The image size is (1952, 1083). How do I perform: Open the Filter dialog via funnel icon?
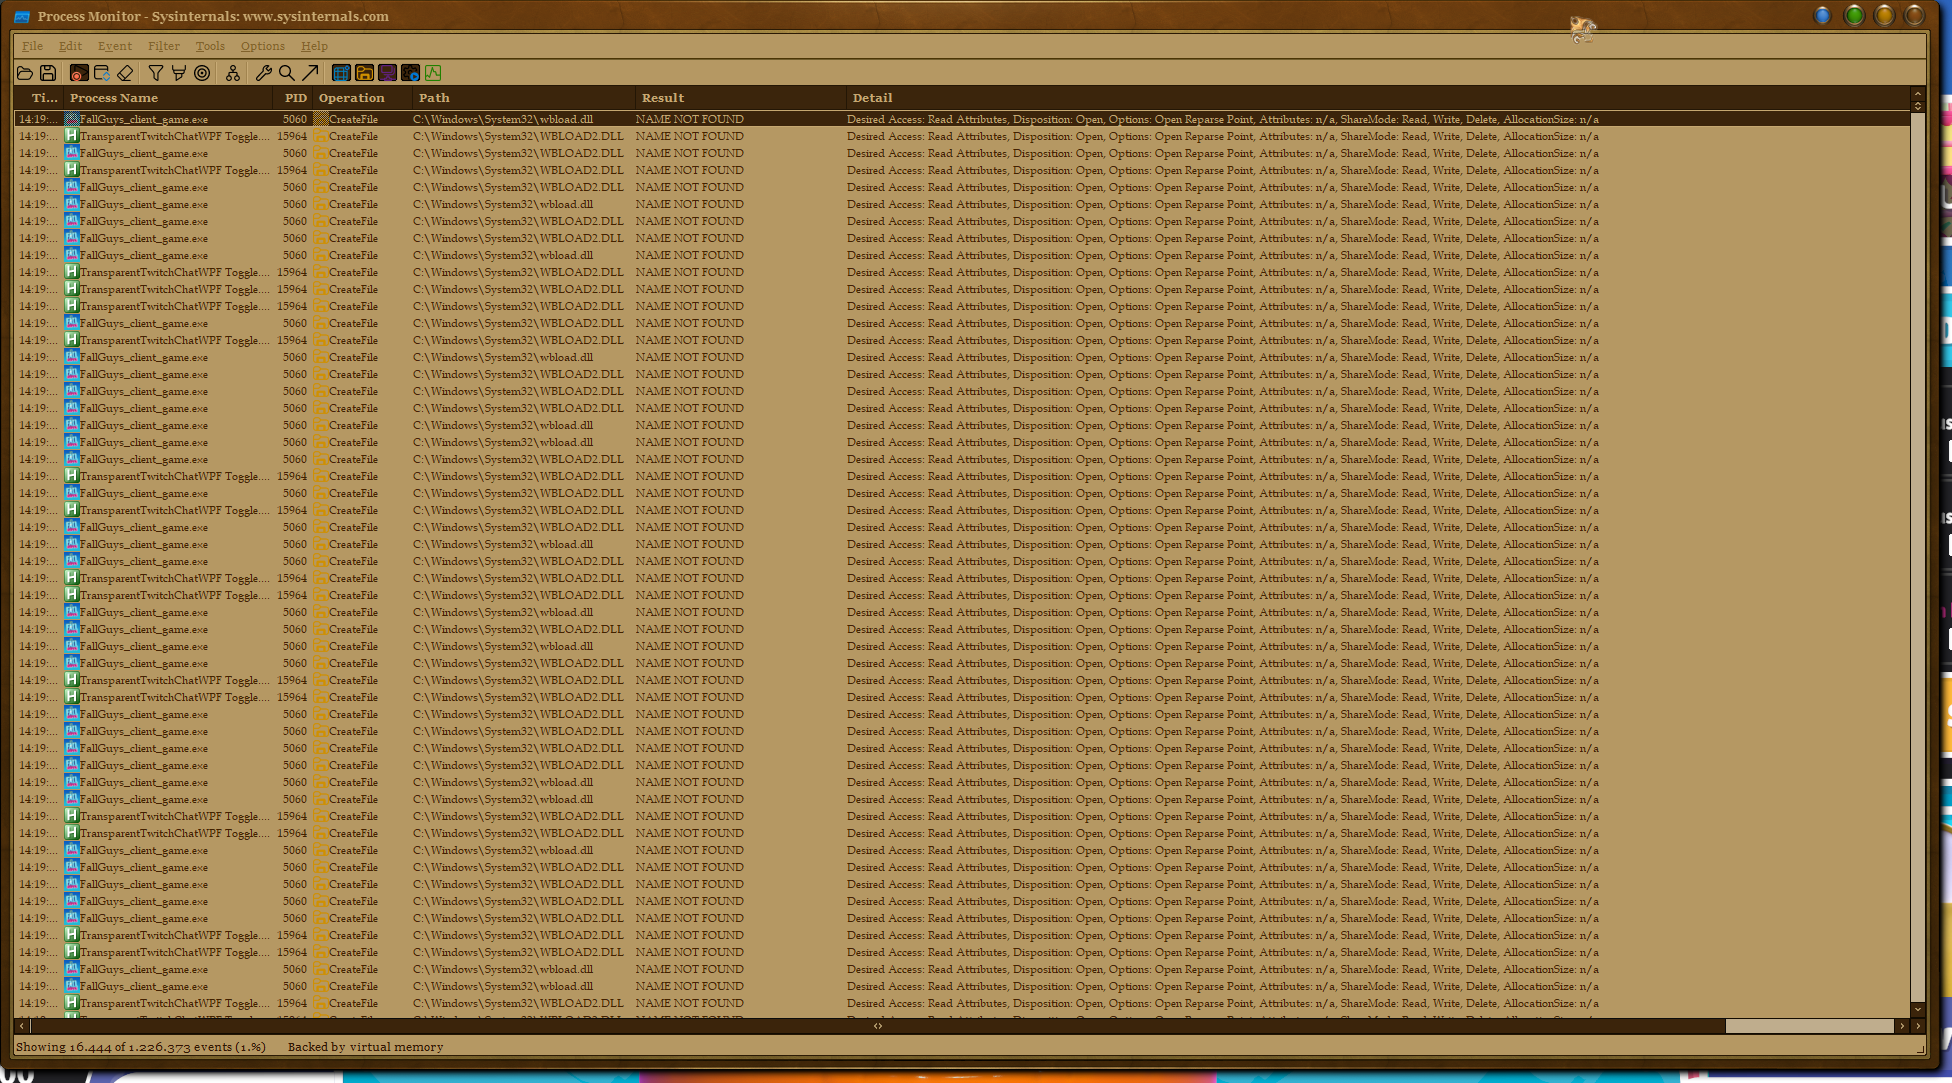[x=156, y=73]
